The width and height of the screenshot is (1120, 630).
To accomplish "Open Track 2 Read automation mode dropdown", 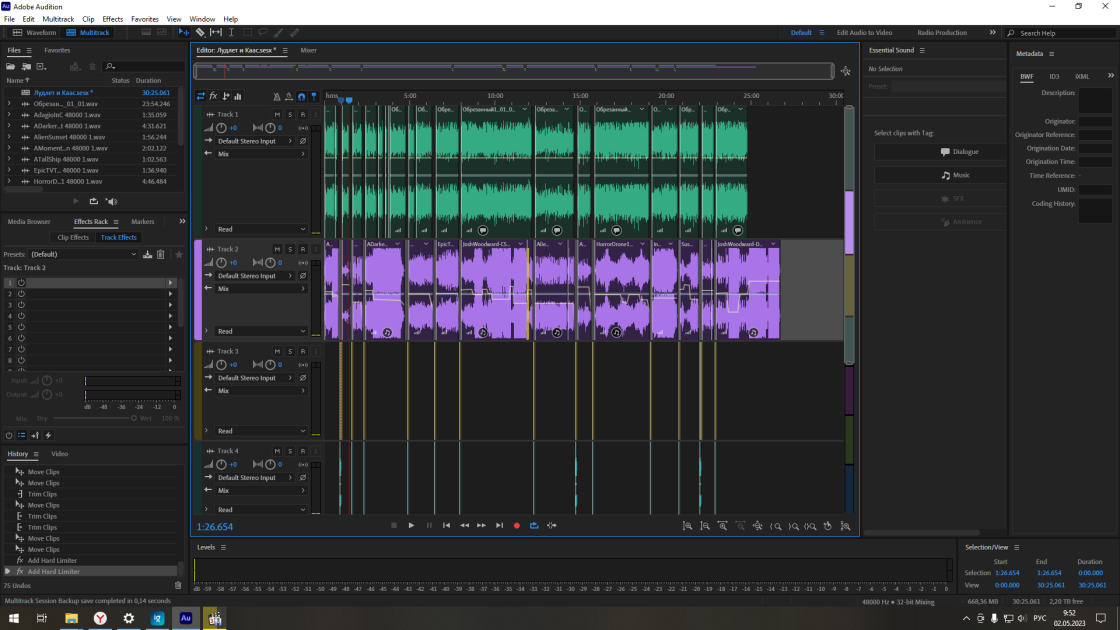I will 261,331.
